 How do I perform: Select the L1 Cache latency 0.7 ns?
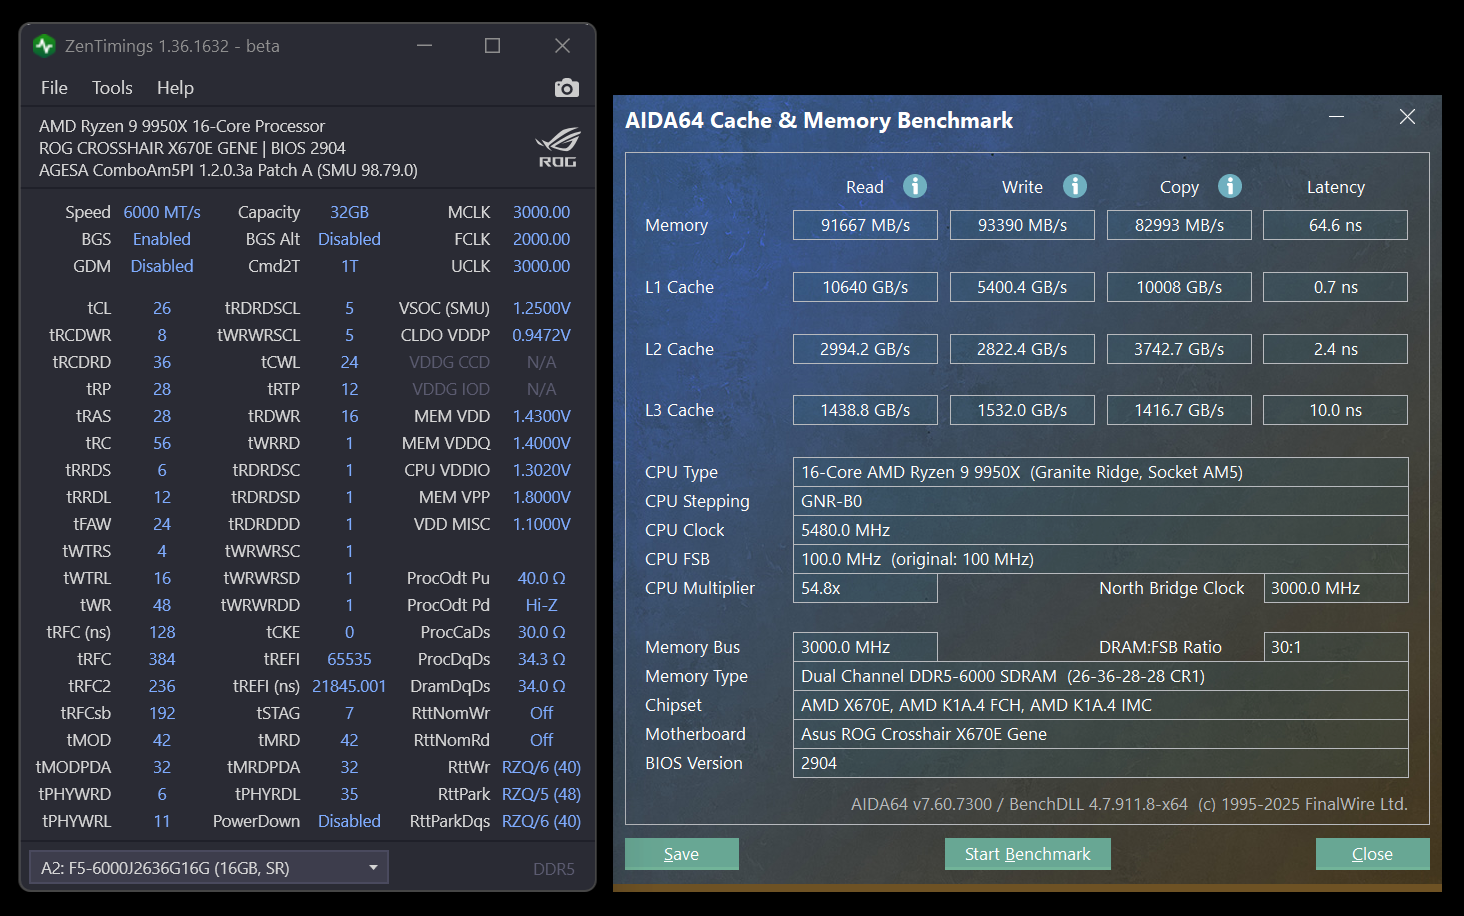1335,287
